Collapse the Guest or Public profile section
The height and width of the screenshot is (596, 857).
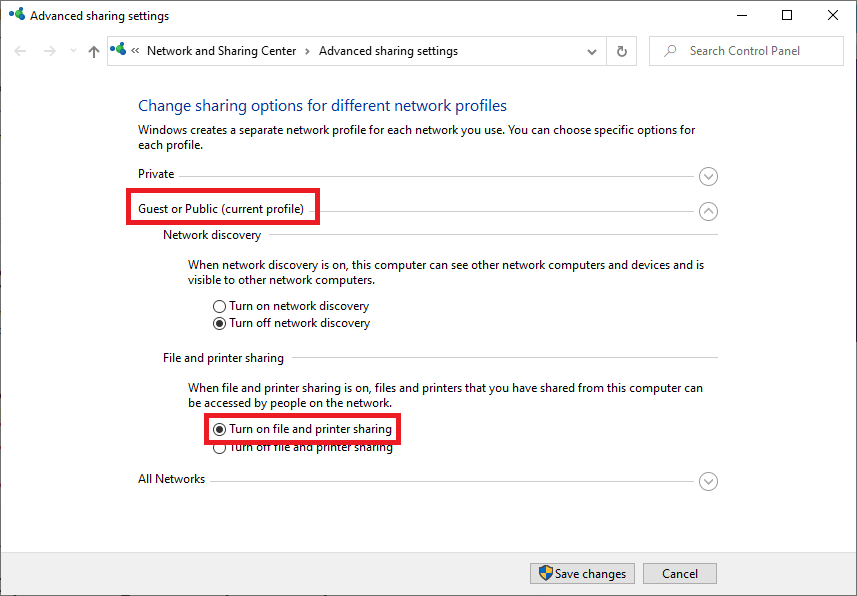pyautogui.click(x=708, y=212)
